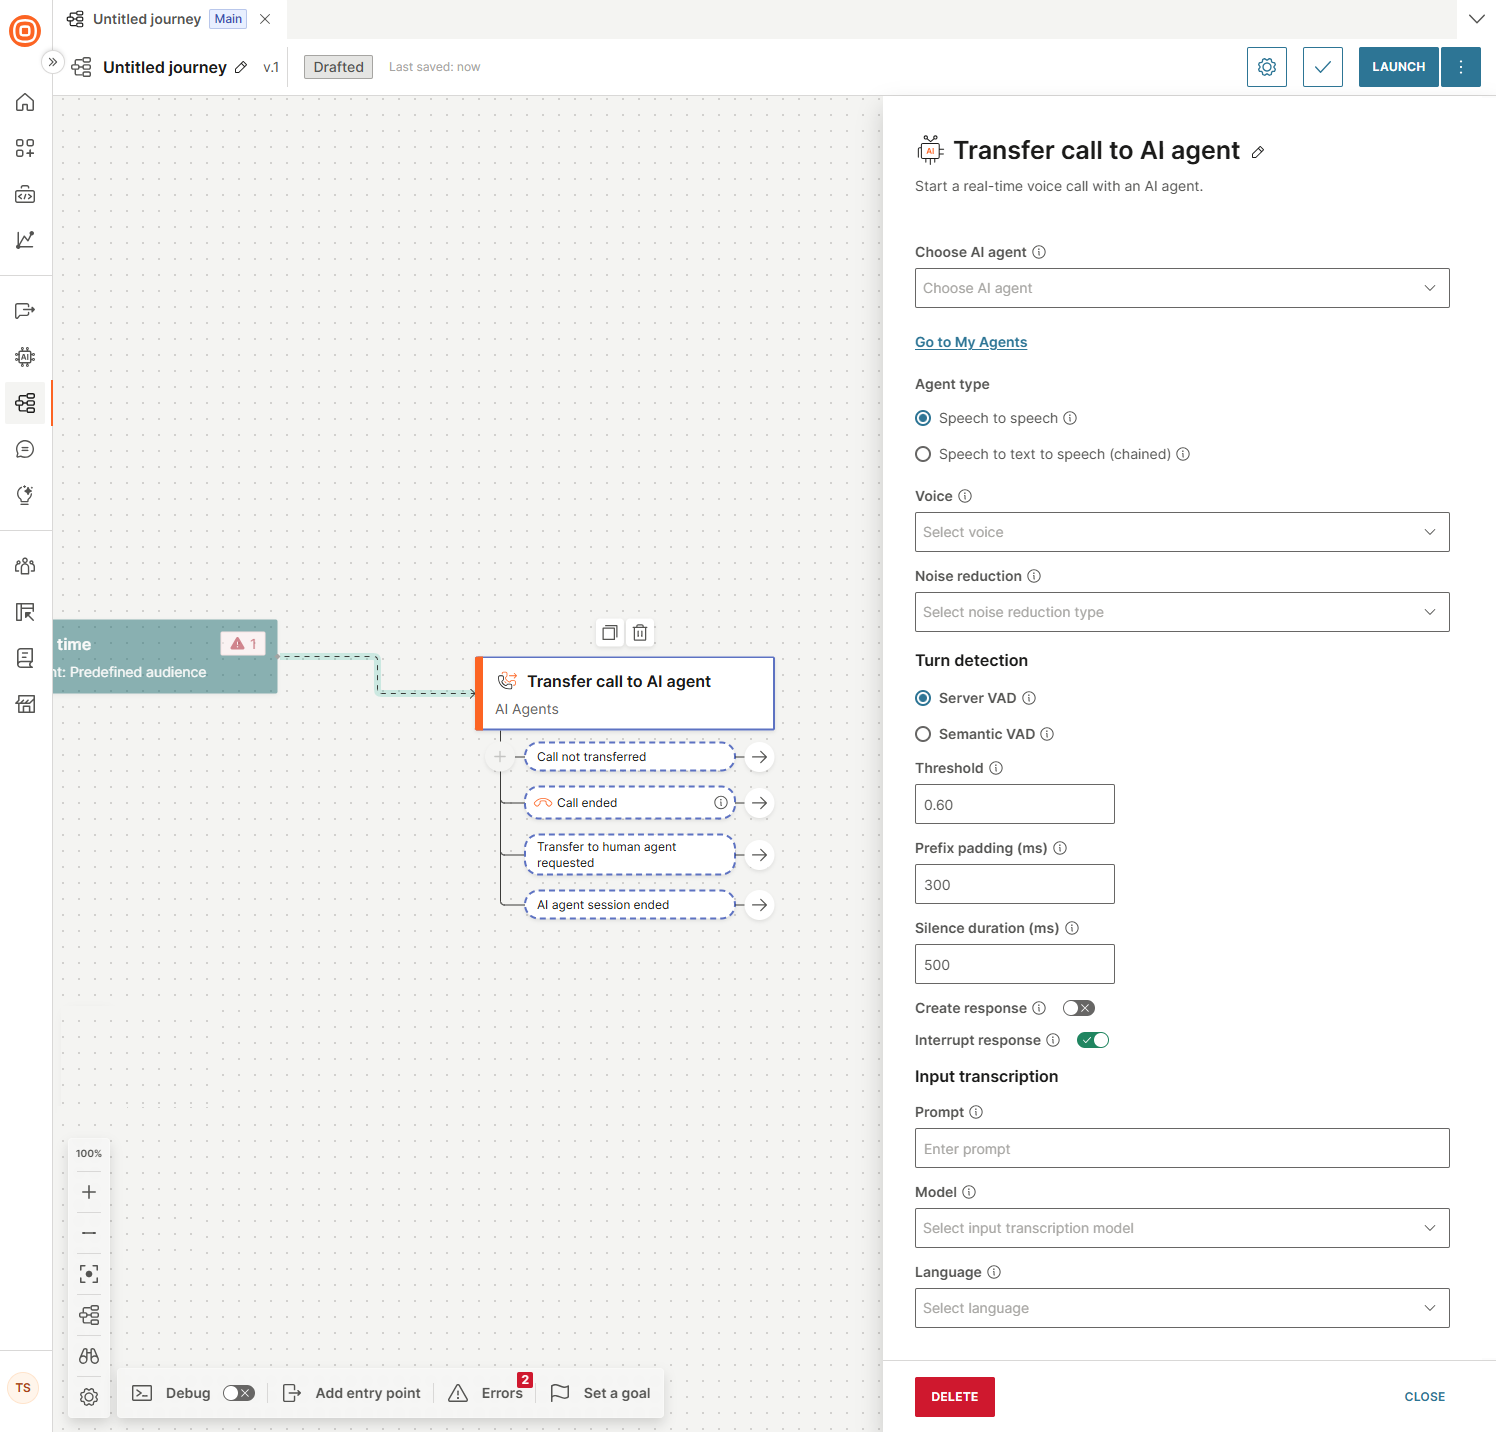1497x1432 pixels.
Task: Open the more options menu beside Launch
Action: pos(1460,67)
